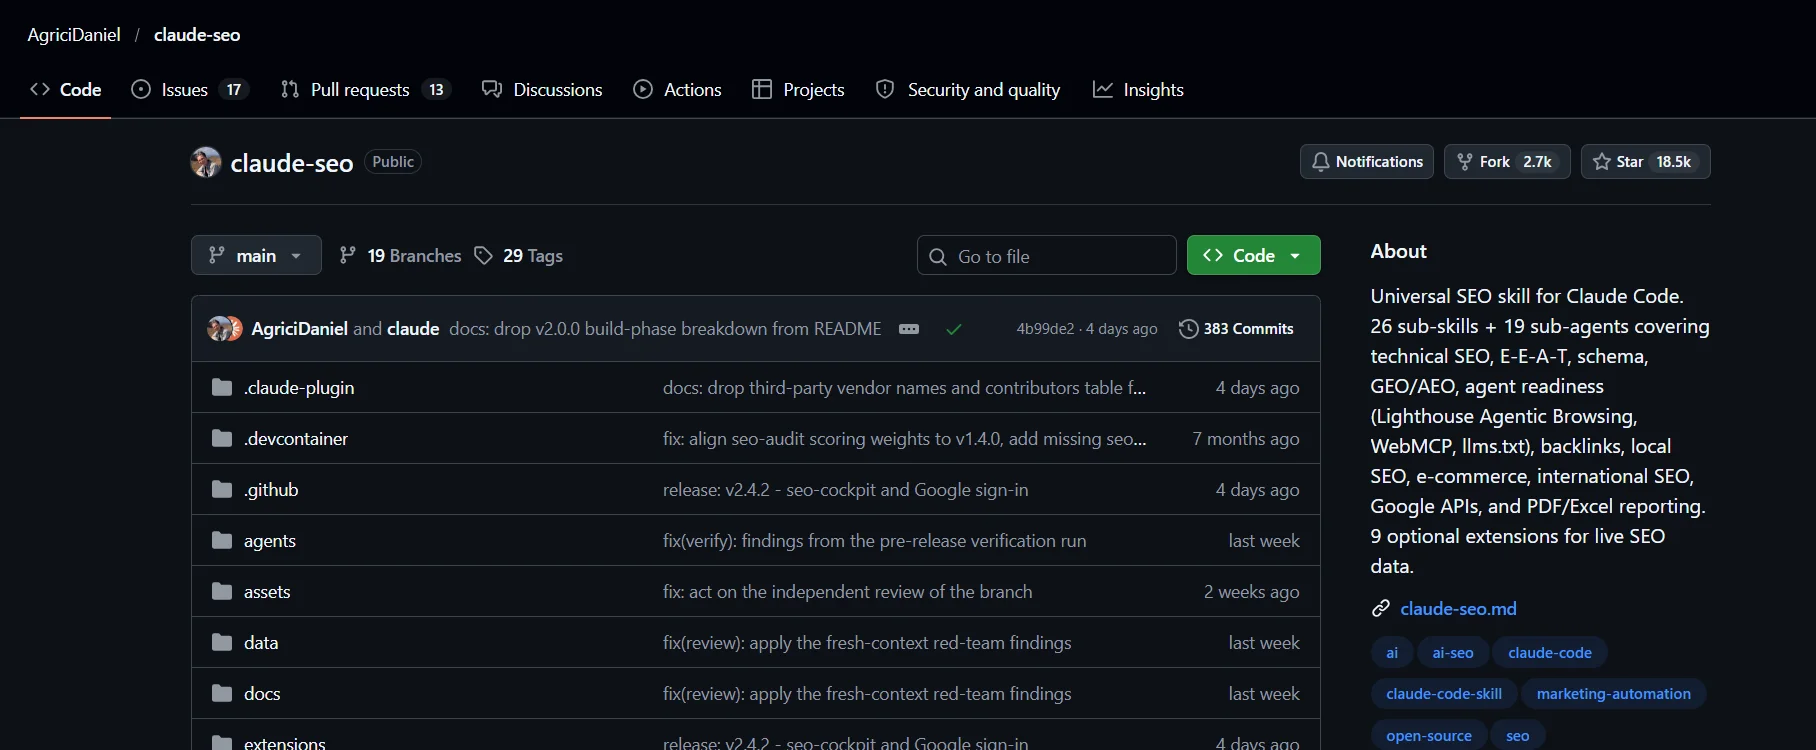The width and height of the screenshot is (1816, 750).
Task: Focus the Go to file search field
Action: 1046,255
